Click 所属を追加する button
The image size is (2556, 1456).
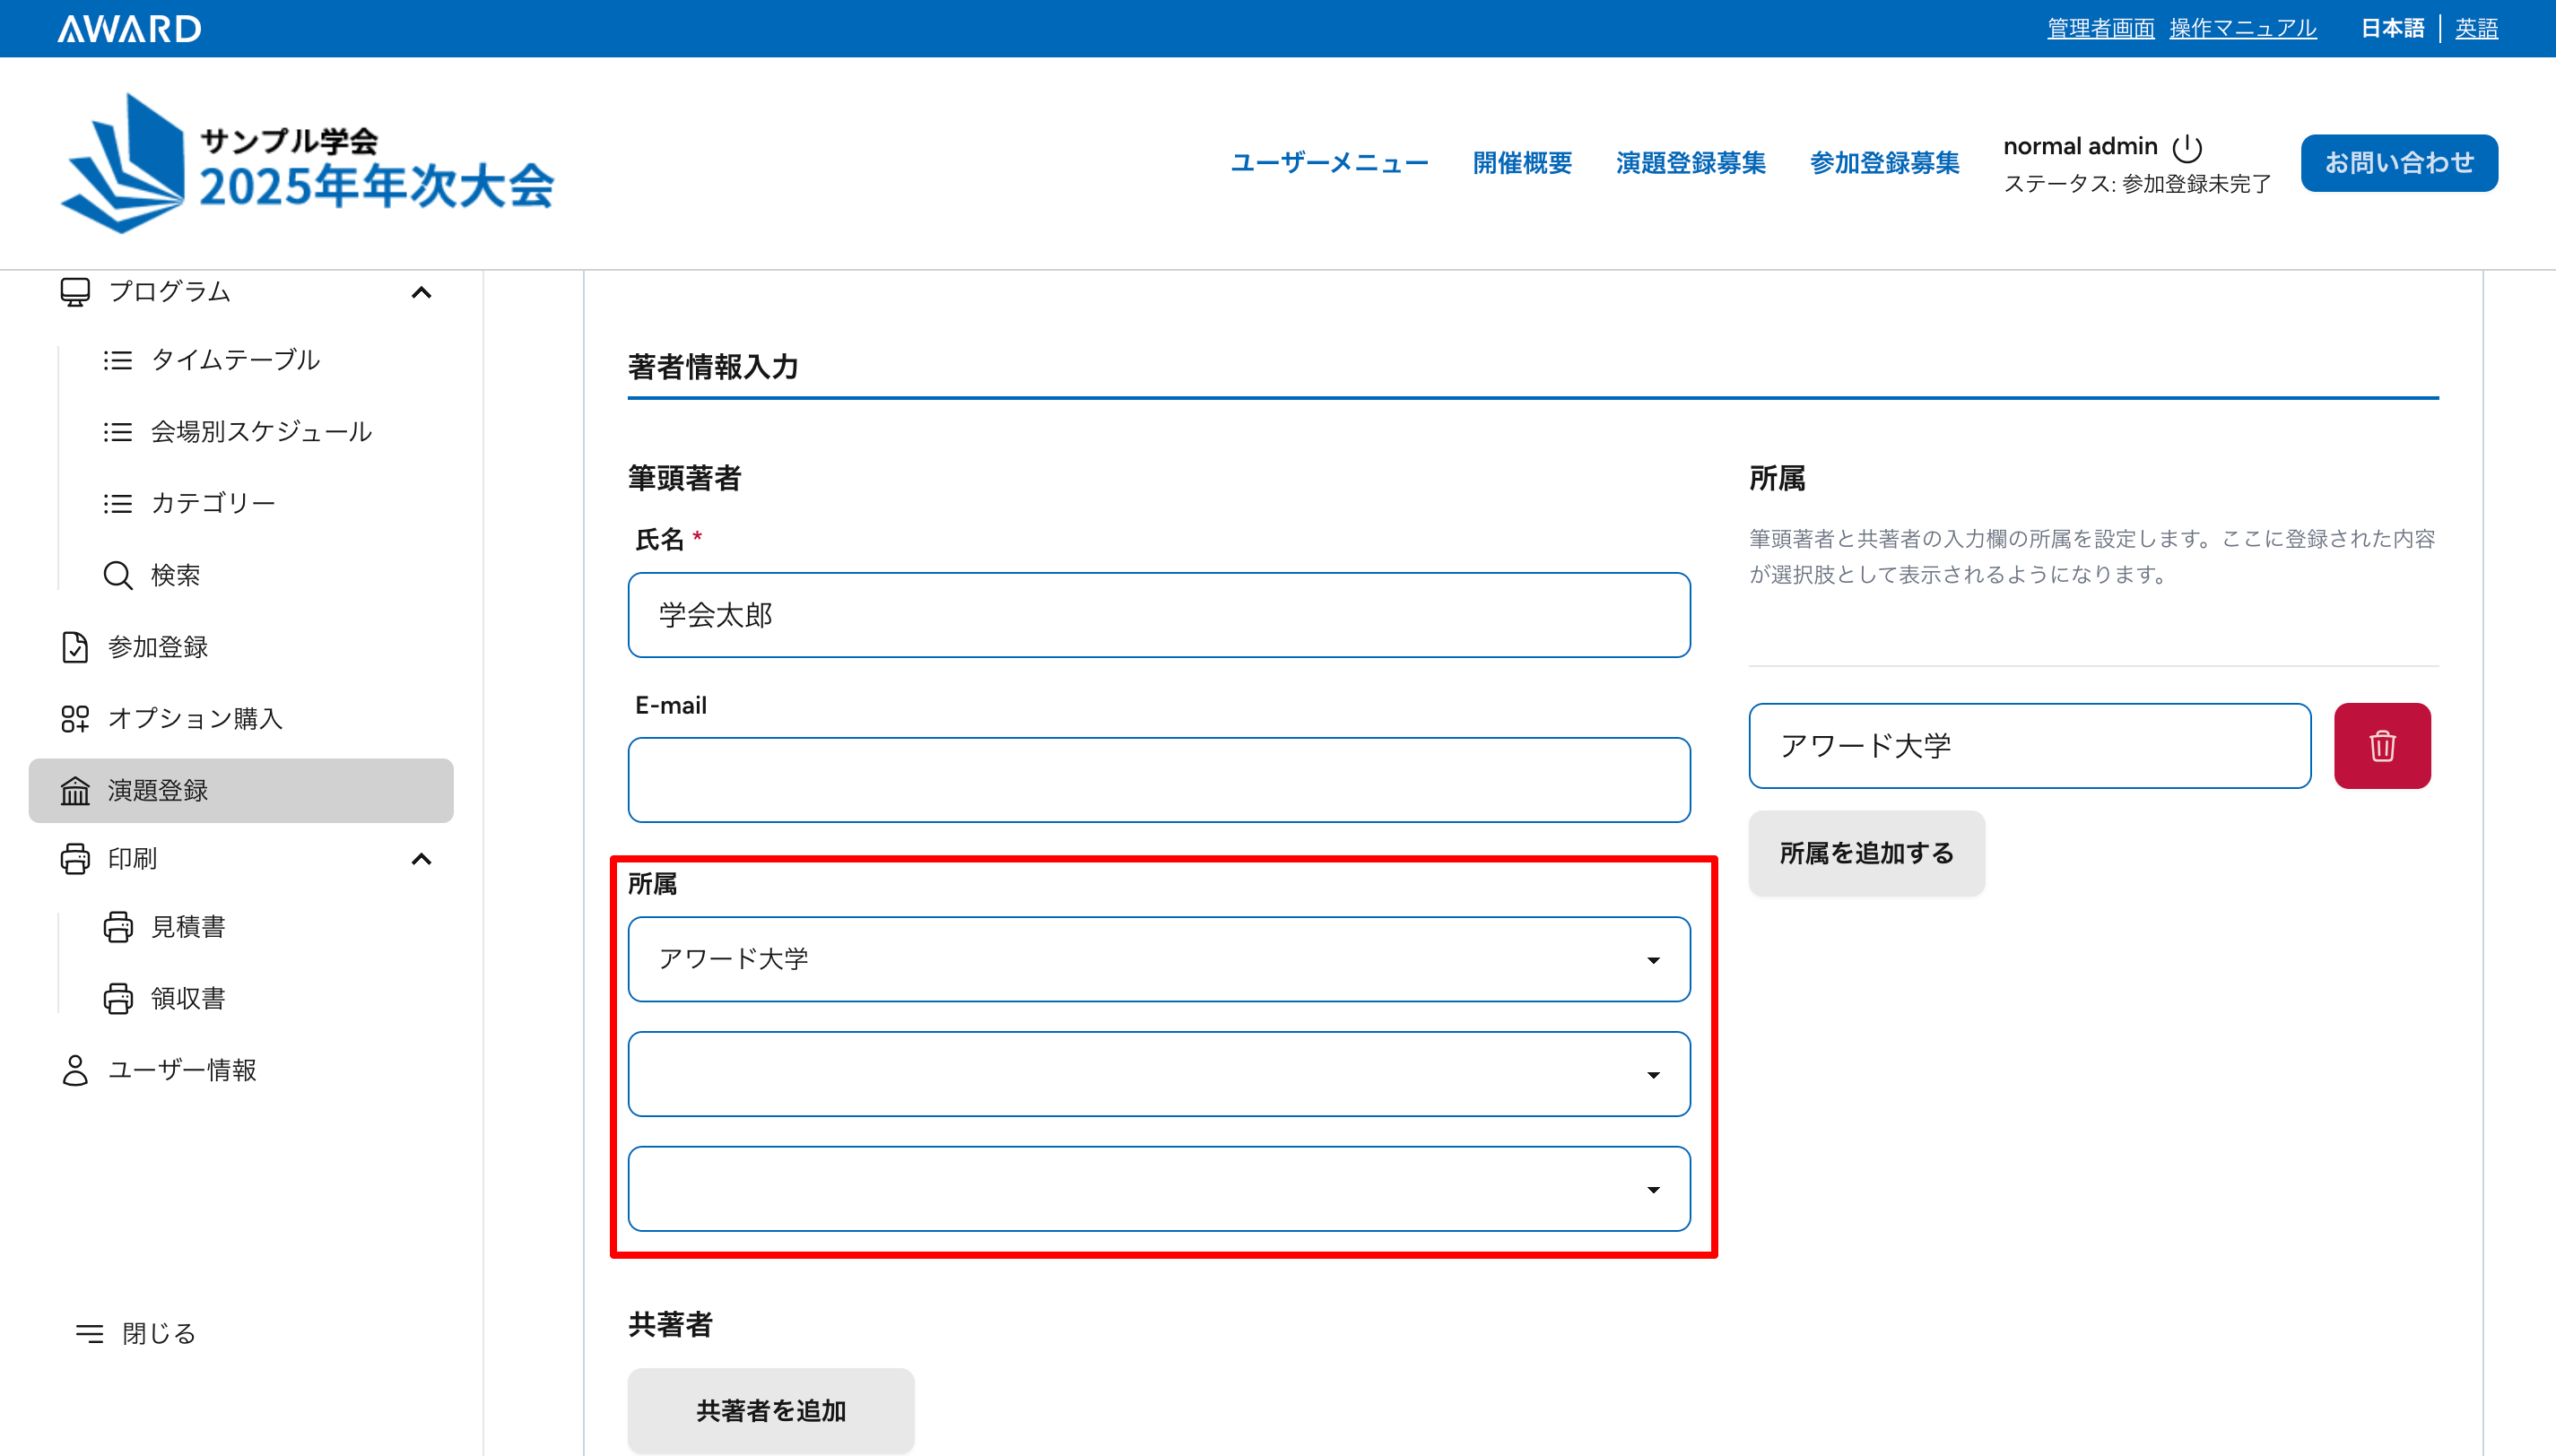tap(1866, 853)
